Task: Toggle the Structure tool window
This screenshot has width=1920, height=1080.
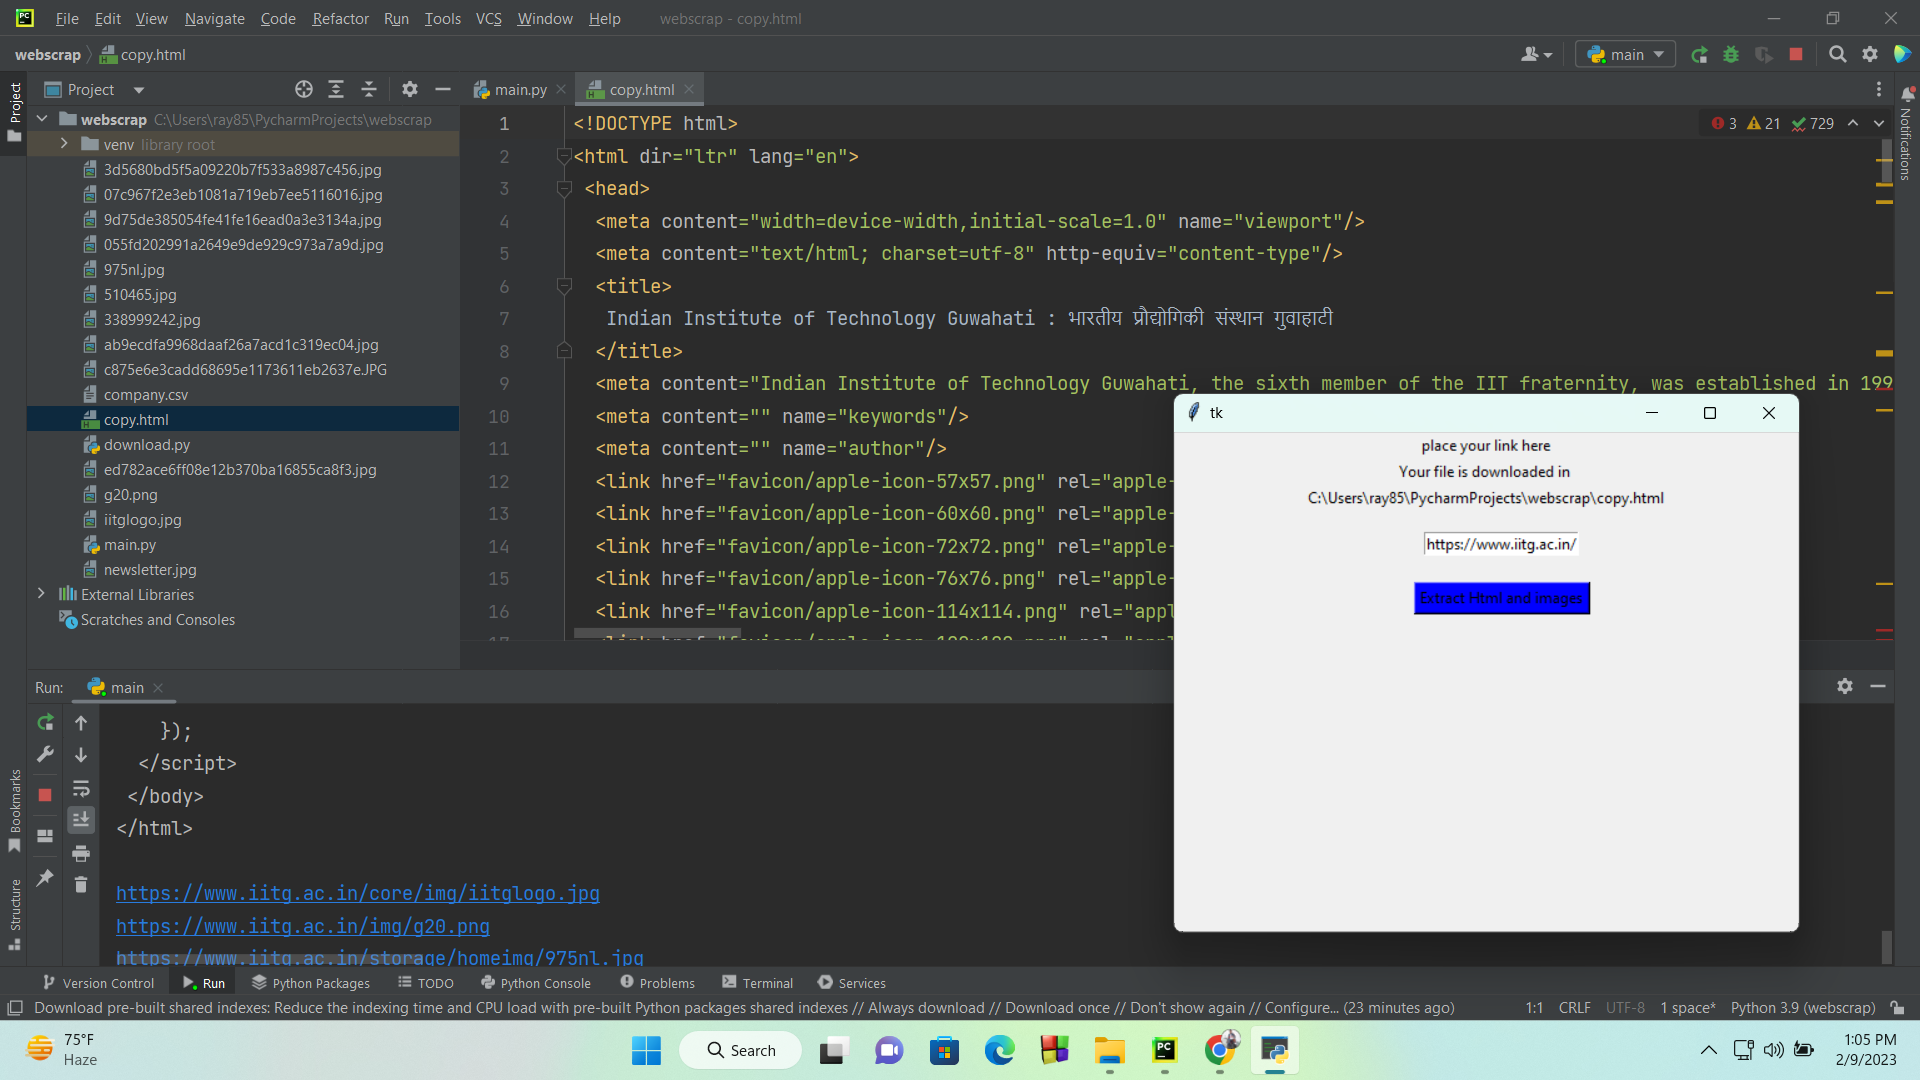Action: [x=14, y=914]
